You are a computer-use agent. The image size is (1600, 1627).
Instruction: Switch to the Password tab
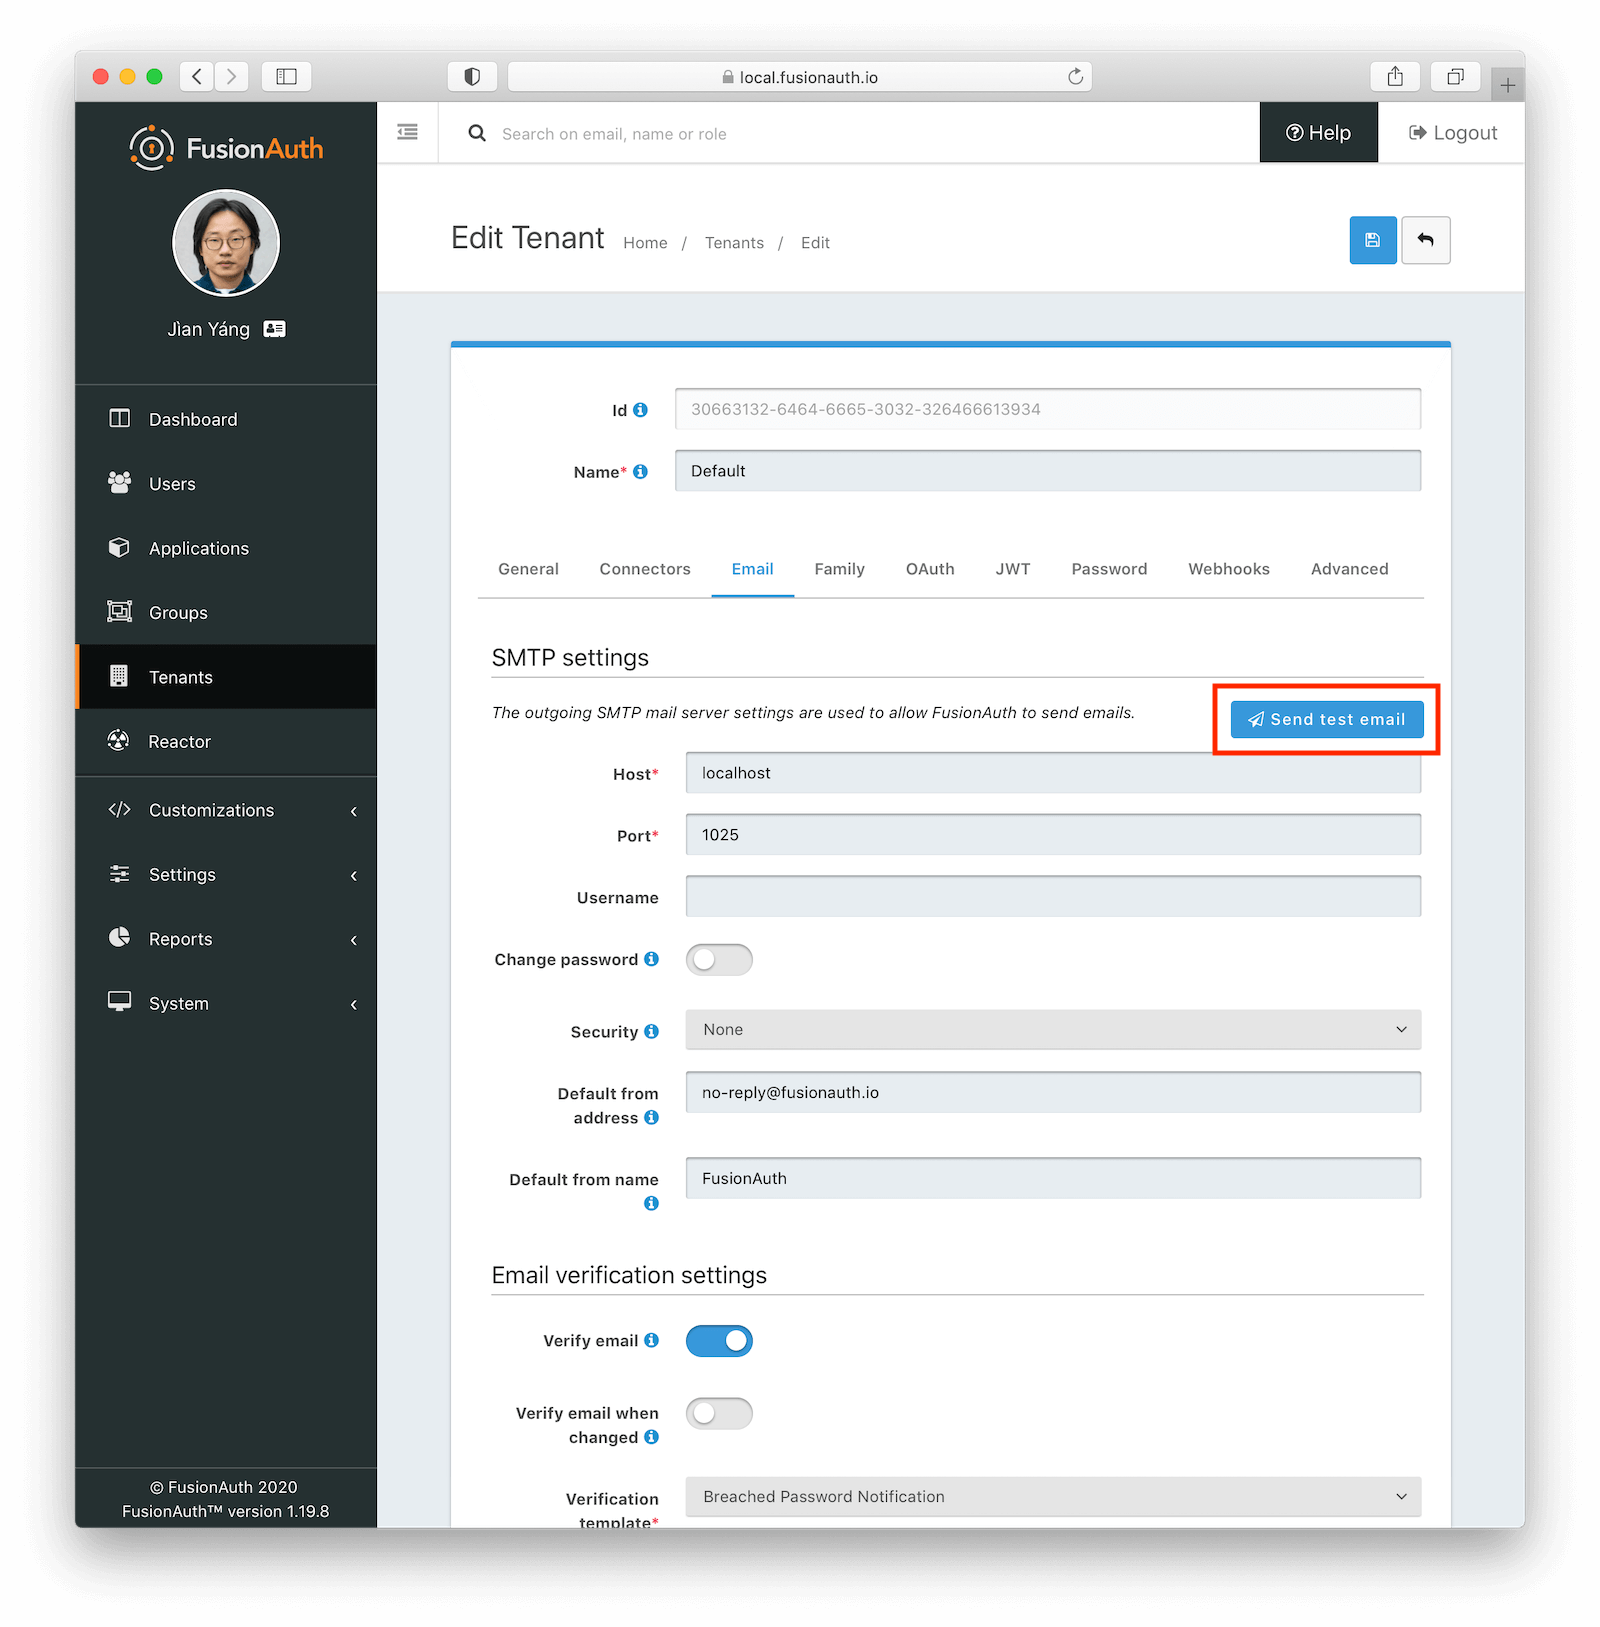(1109, 569)
